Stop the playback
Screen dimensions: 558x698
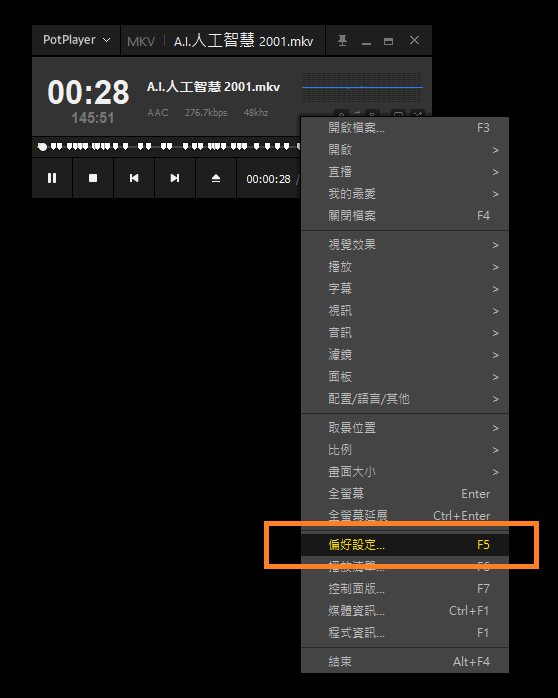(93, 178)
